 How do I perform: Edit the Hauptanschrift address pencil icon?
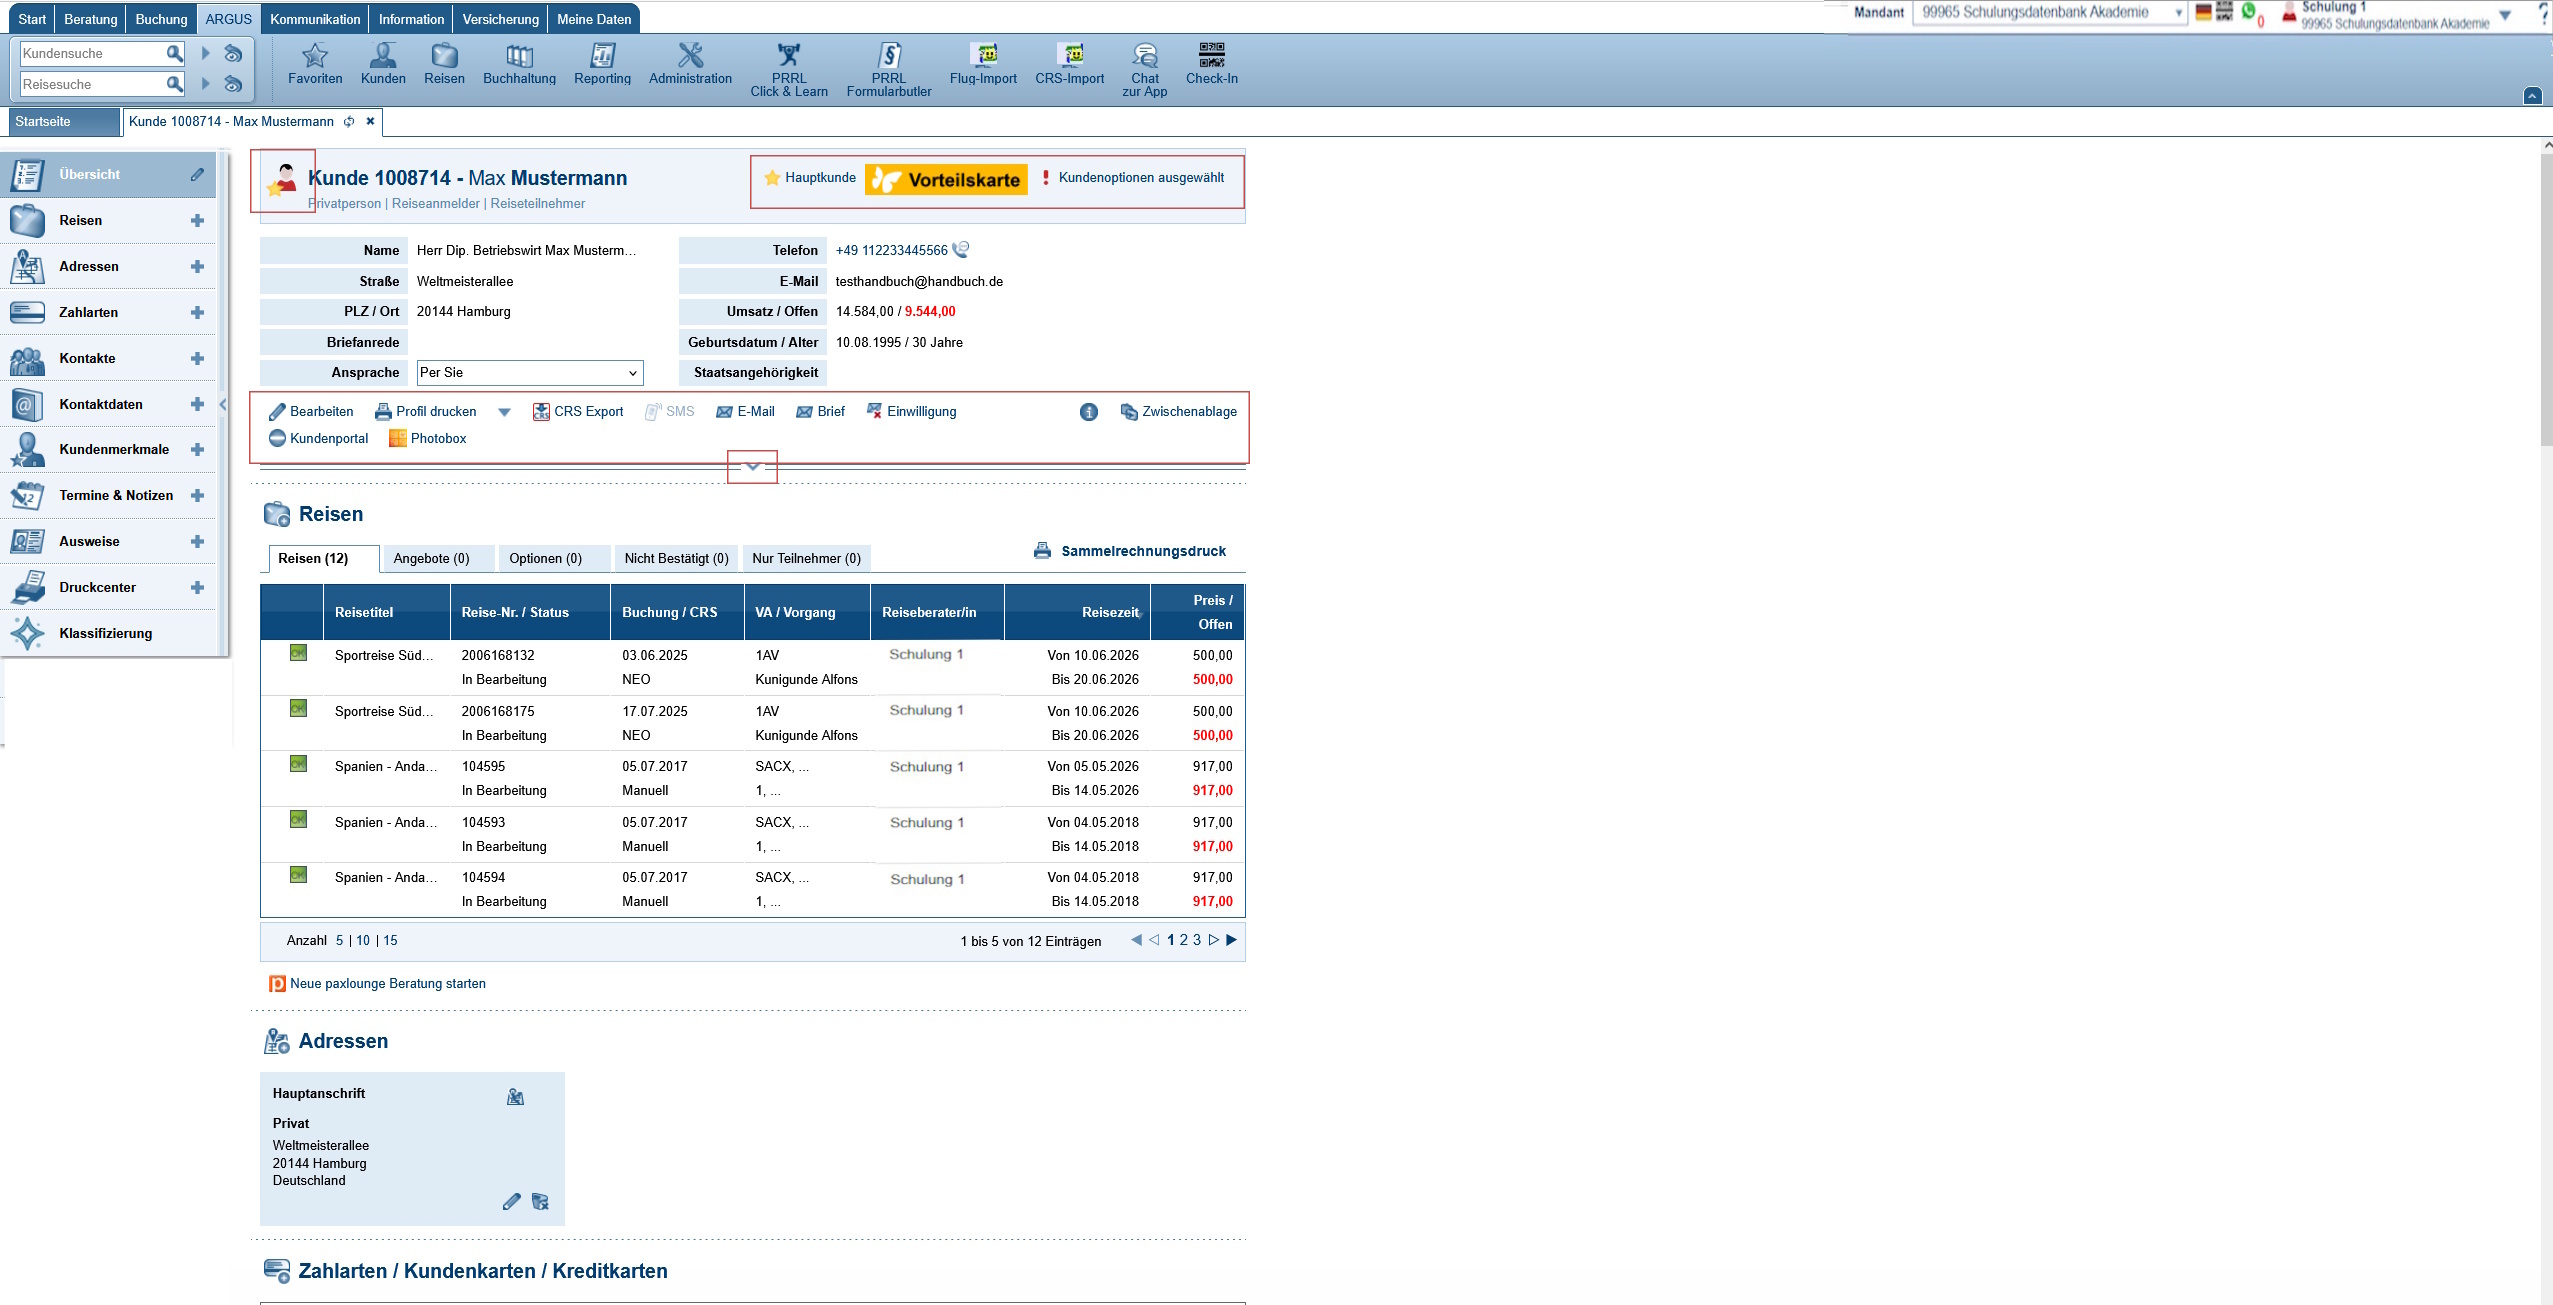pyautogui.click(x=511, y=1202)
